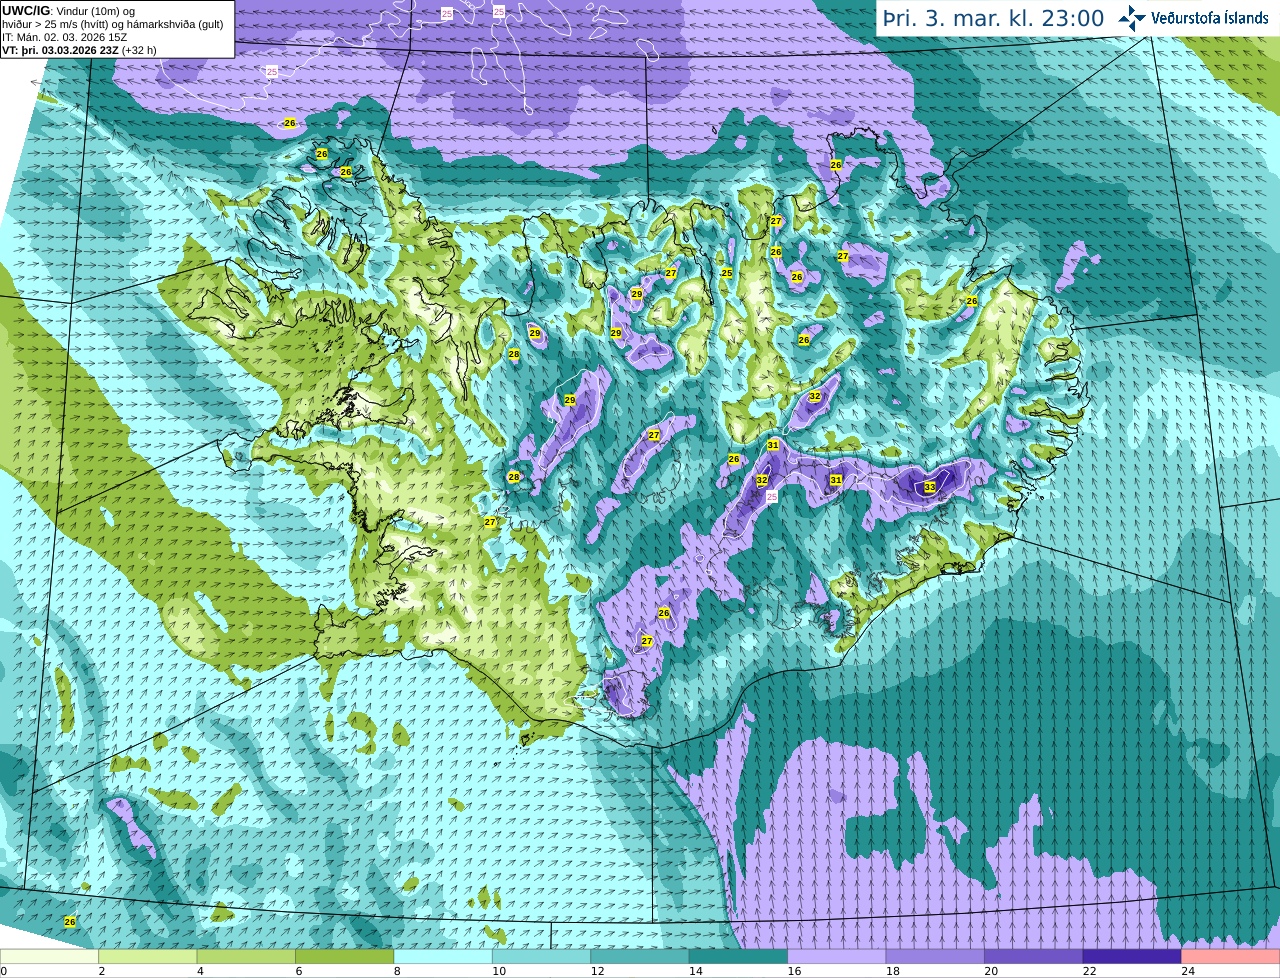Click the legend scale number 22
Screen dimensions: 1280x978
tap(1090, 971)
